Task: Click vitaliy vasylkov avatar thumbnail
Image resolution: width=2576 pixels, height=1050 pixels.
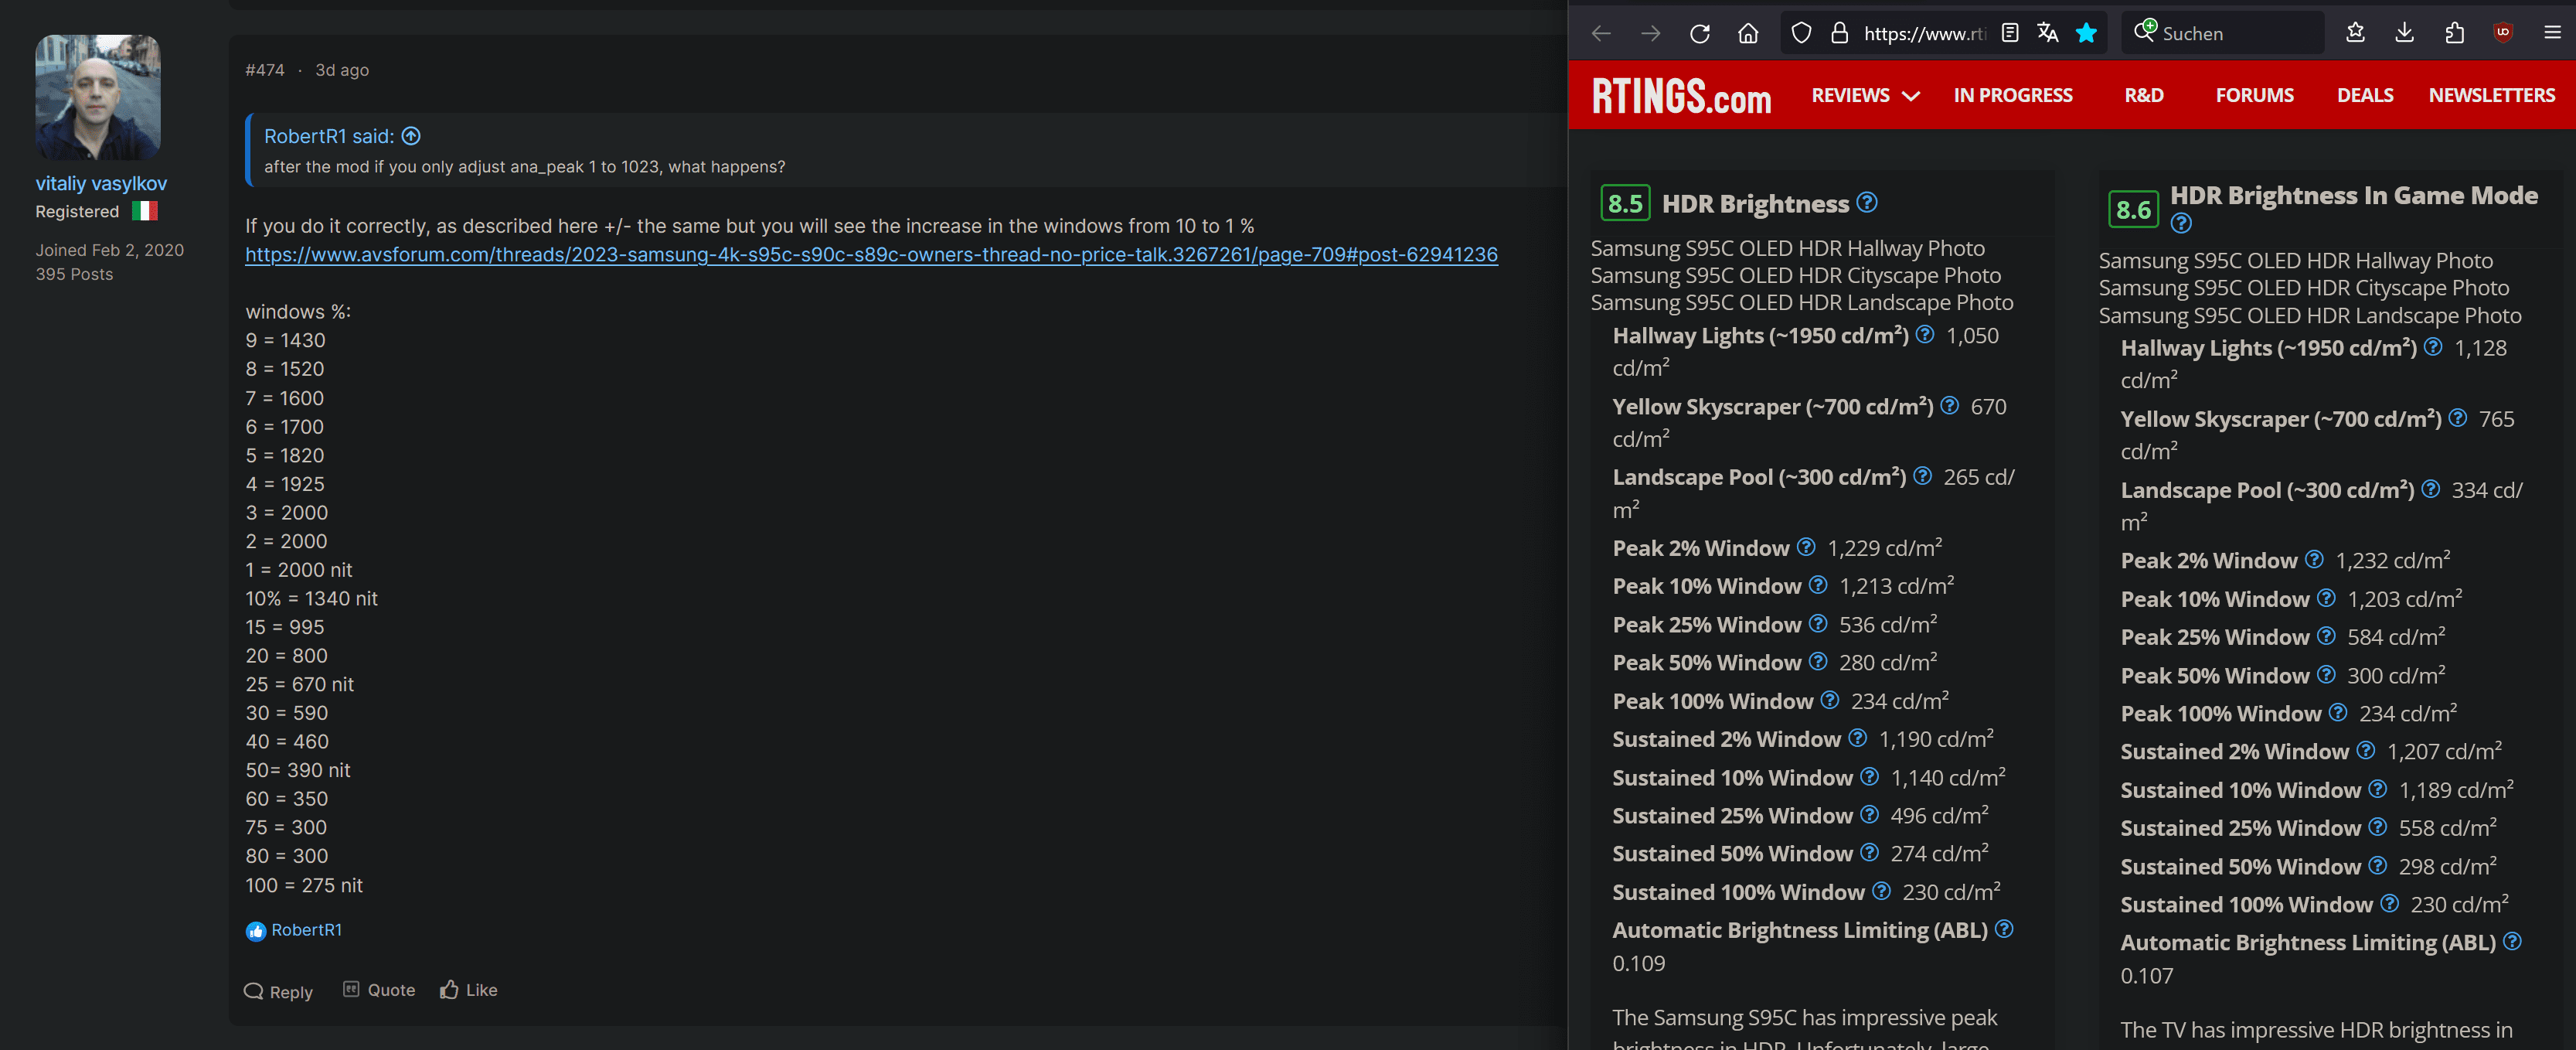Action: [x=98, y=97]
